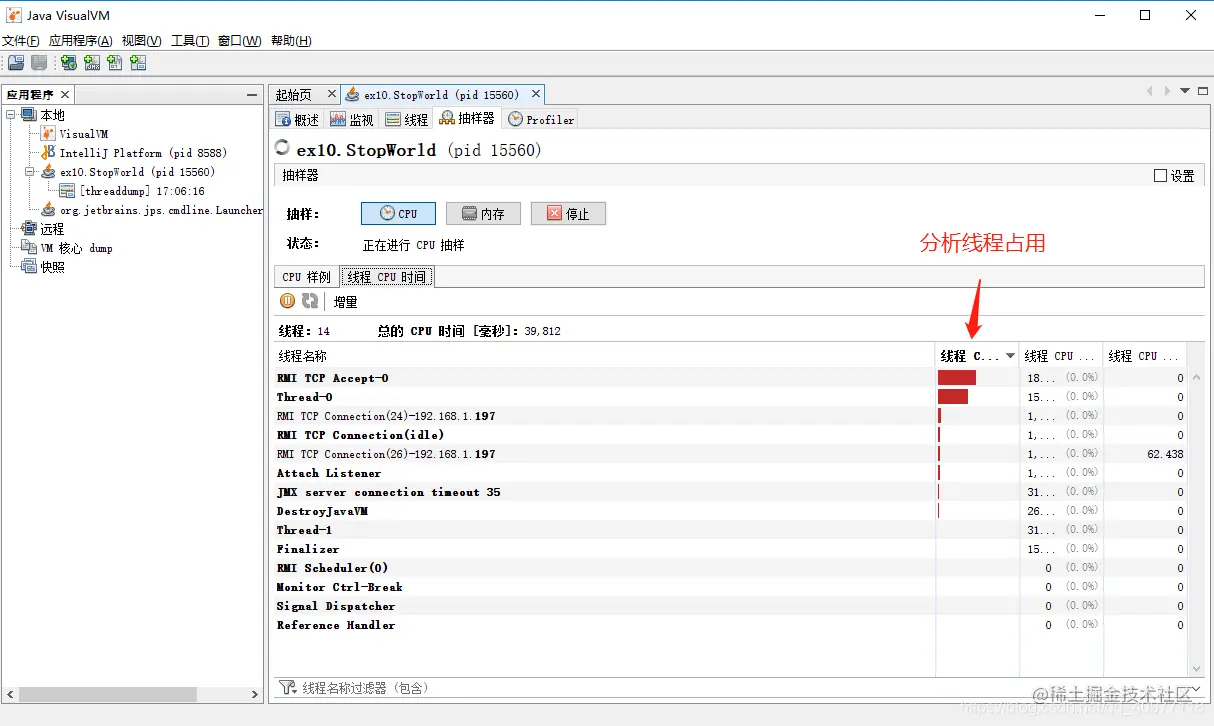Click the 内存 memory sampling button
The image size is (1214, 726).
pyautogui.click(x=483, y=214)
